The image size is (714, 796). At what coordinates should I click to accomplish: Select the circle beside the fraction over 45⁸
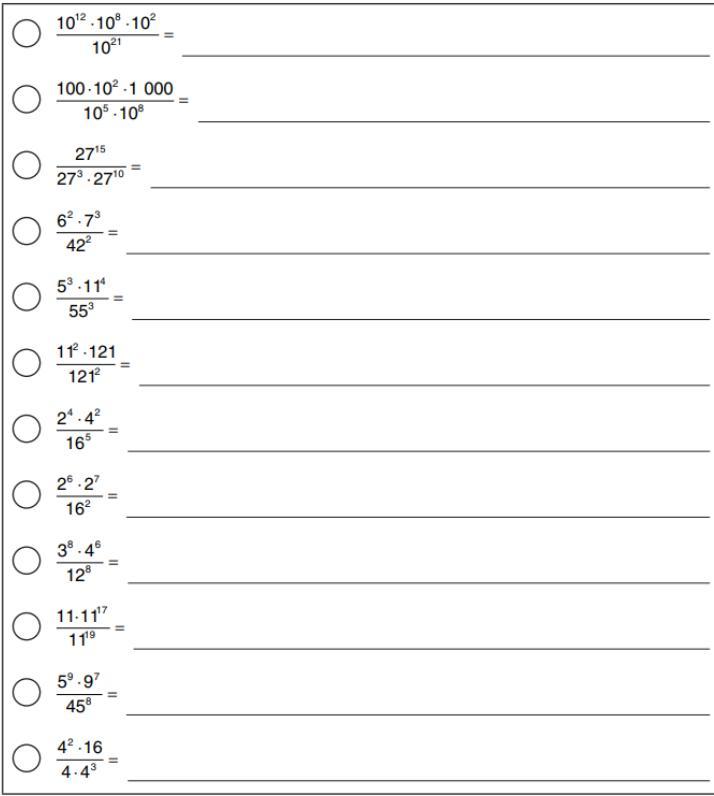(x=26, y=693)
